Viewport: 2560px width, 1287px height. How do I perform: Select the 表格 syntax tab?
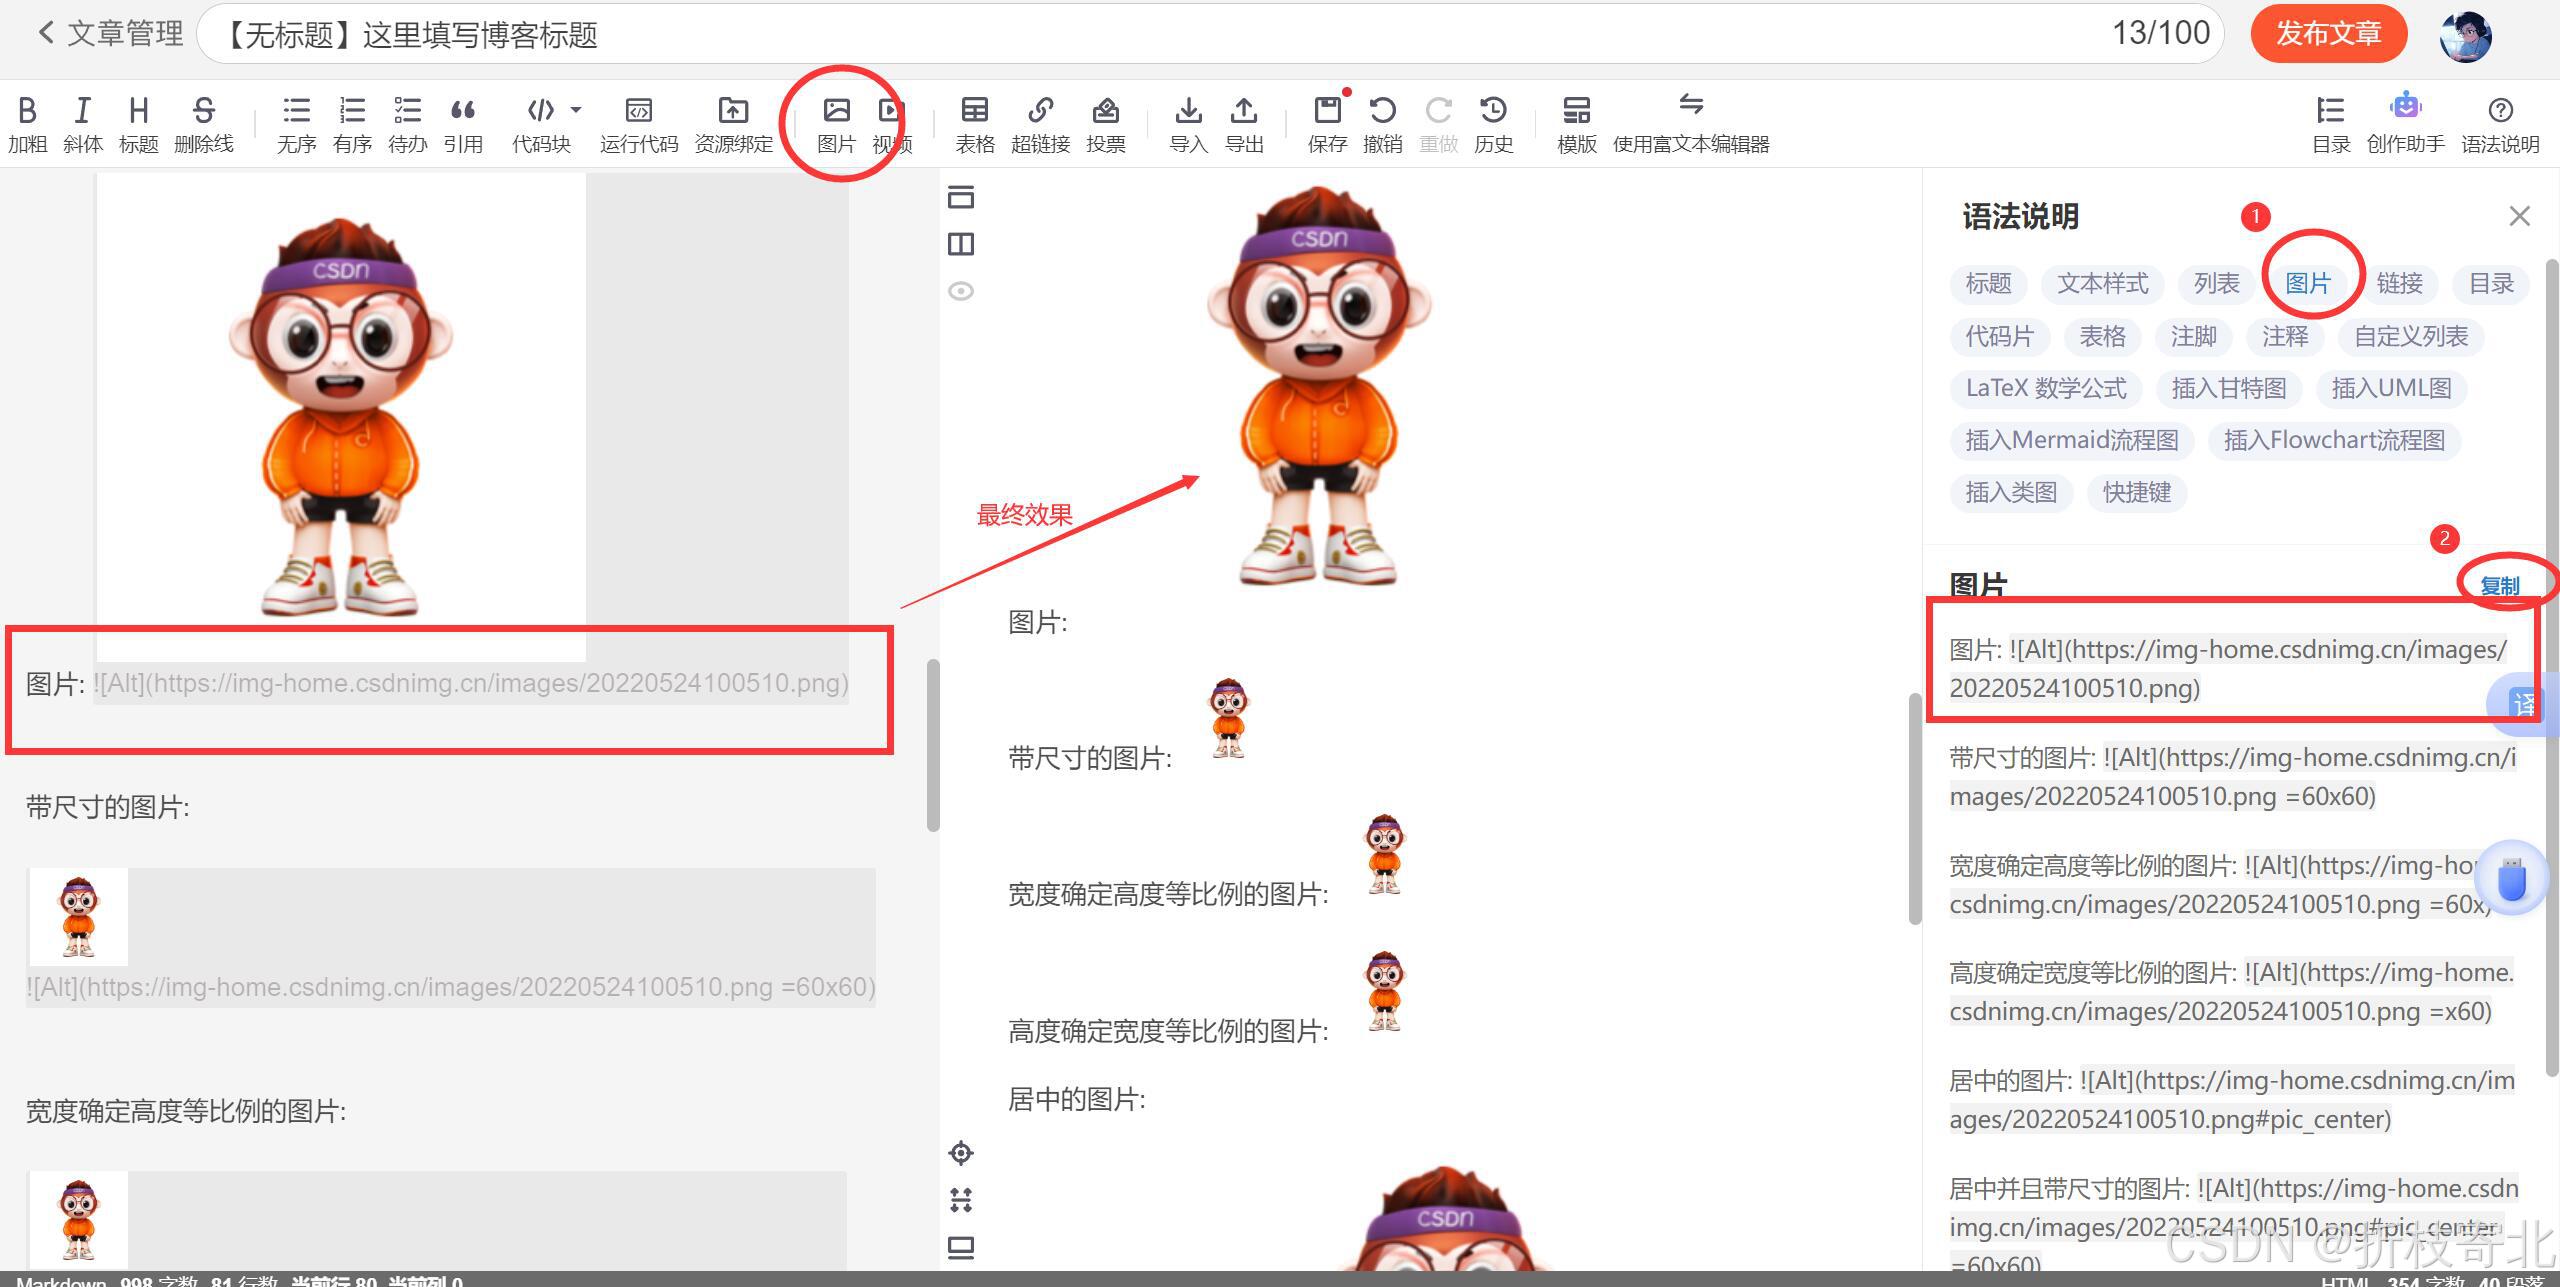click(x=2103, y=337)
